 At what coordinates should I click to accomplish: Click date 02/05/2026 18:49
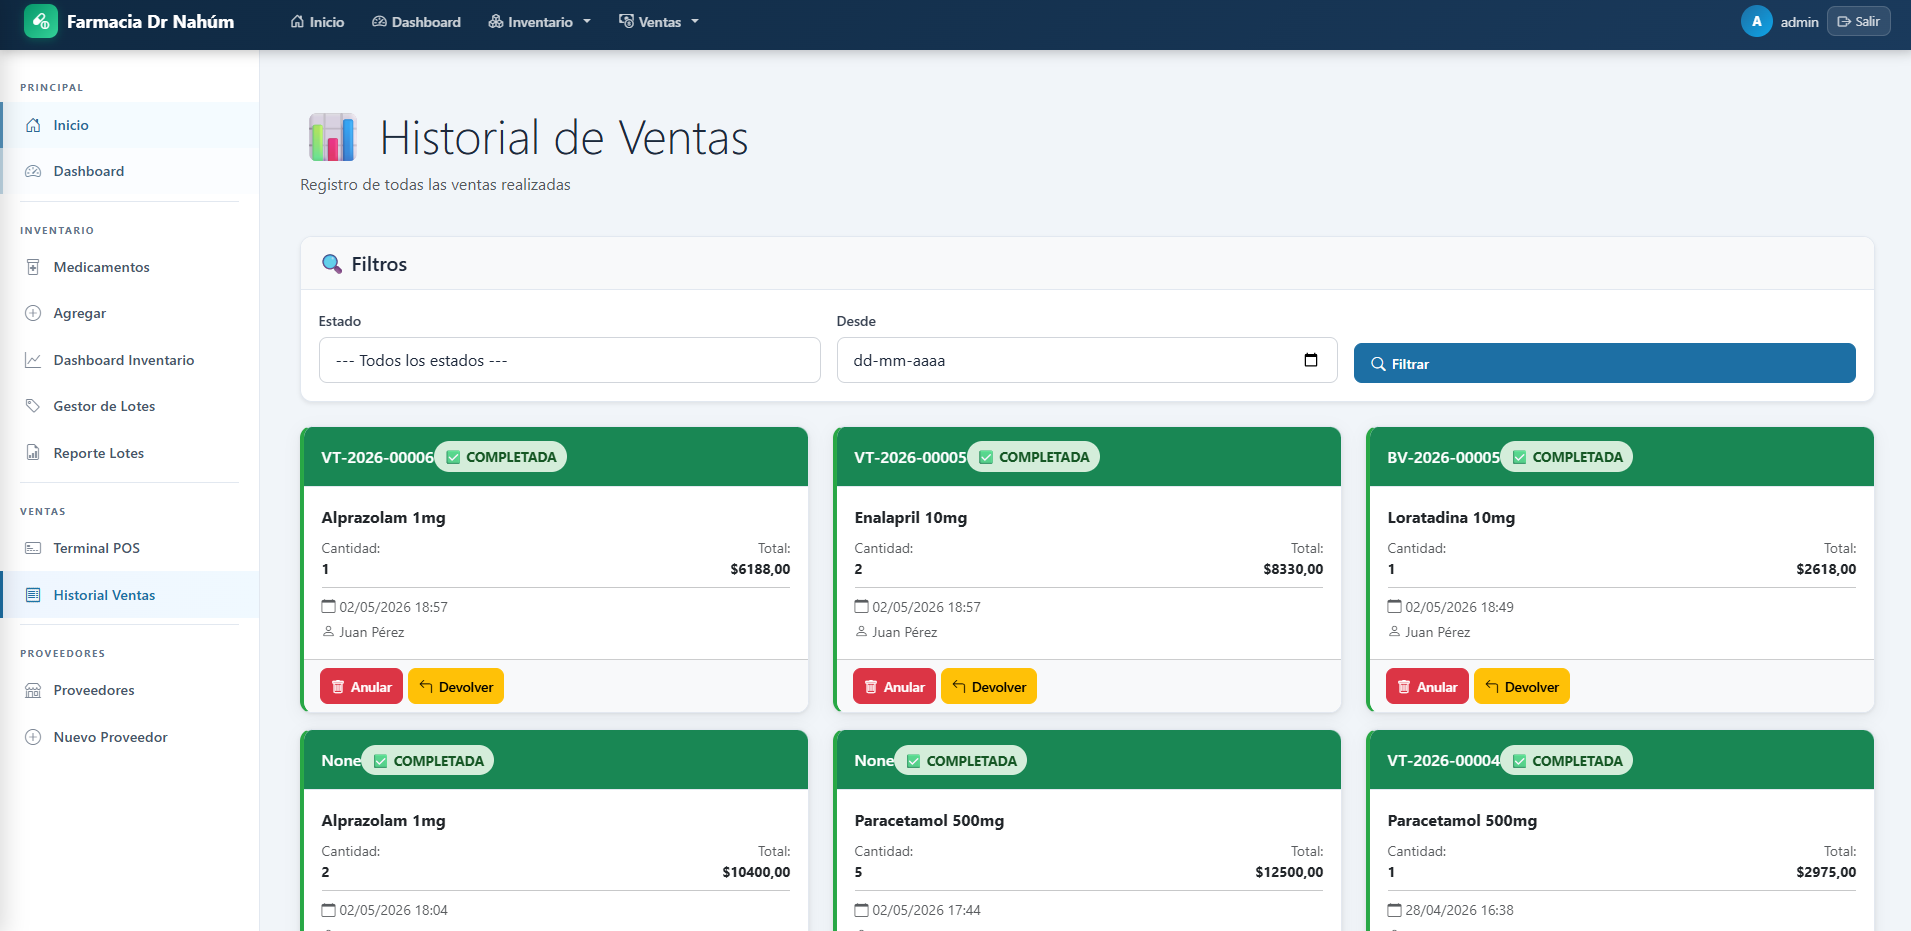tap(1459, 607)
